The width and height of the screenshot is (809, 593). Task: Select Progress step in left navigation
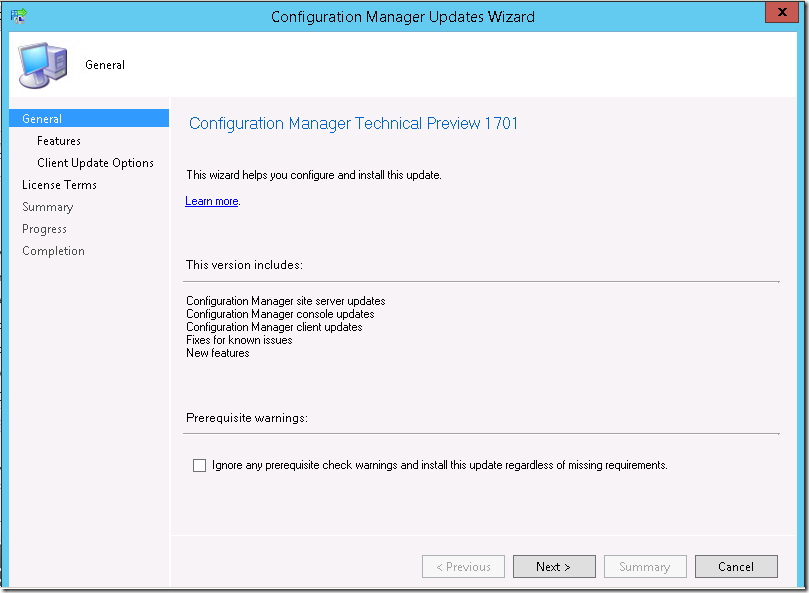(44, 229)
